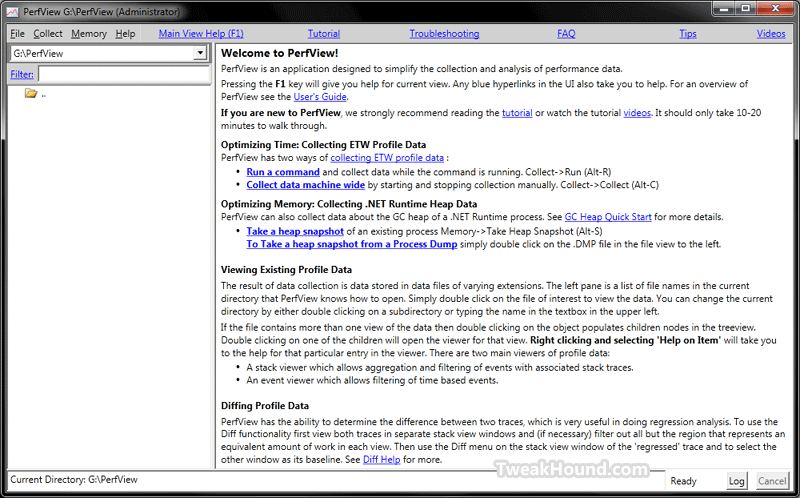Open the Diff Help link
This screenshot has width=800, height=498.
tap(382, 459)
